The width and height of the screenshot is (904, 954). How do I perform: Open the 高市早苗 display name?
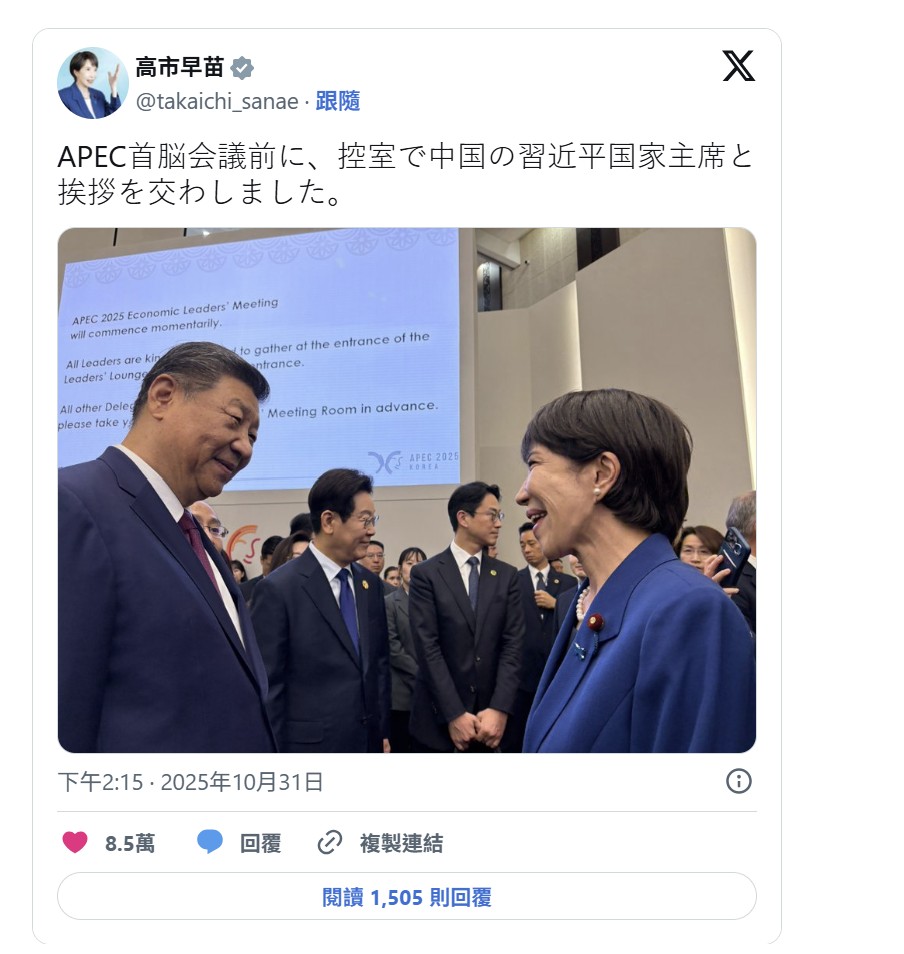click(179, 68)
